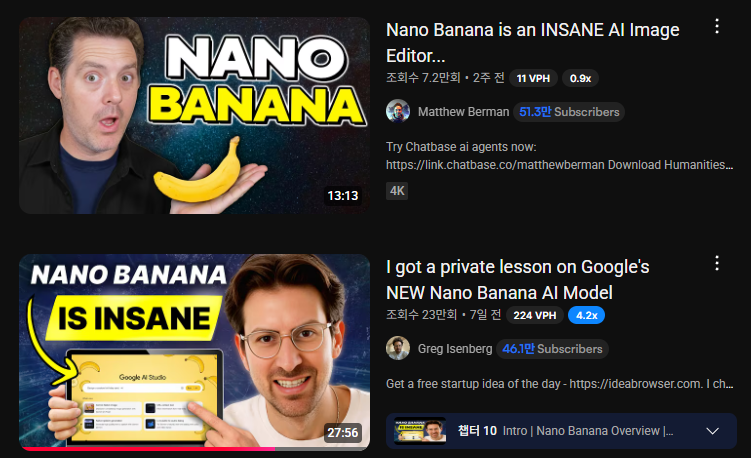The image size is (751, 458).
Task: Click the small chapter preview thumbnail
Action: pos(420,431)
